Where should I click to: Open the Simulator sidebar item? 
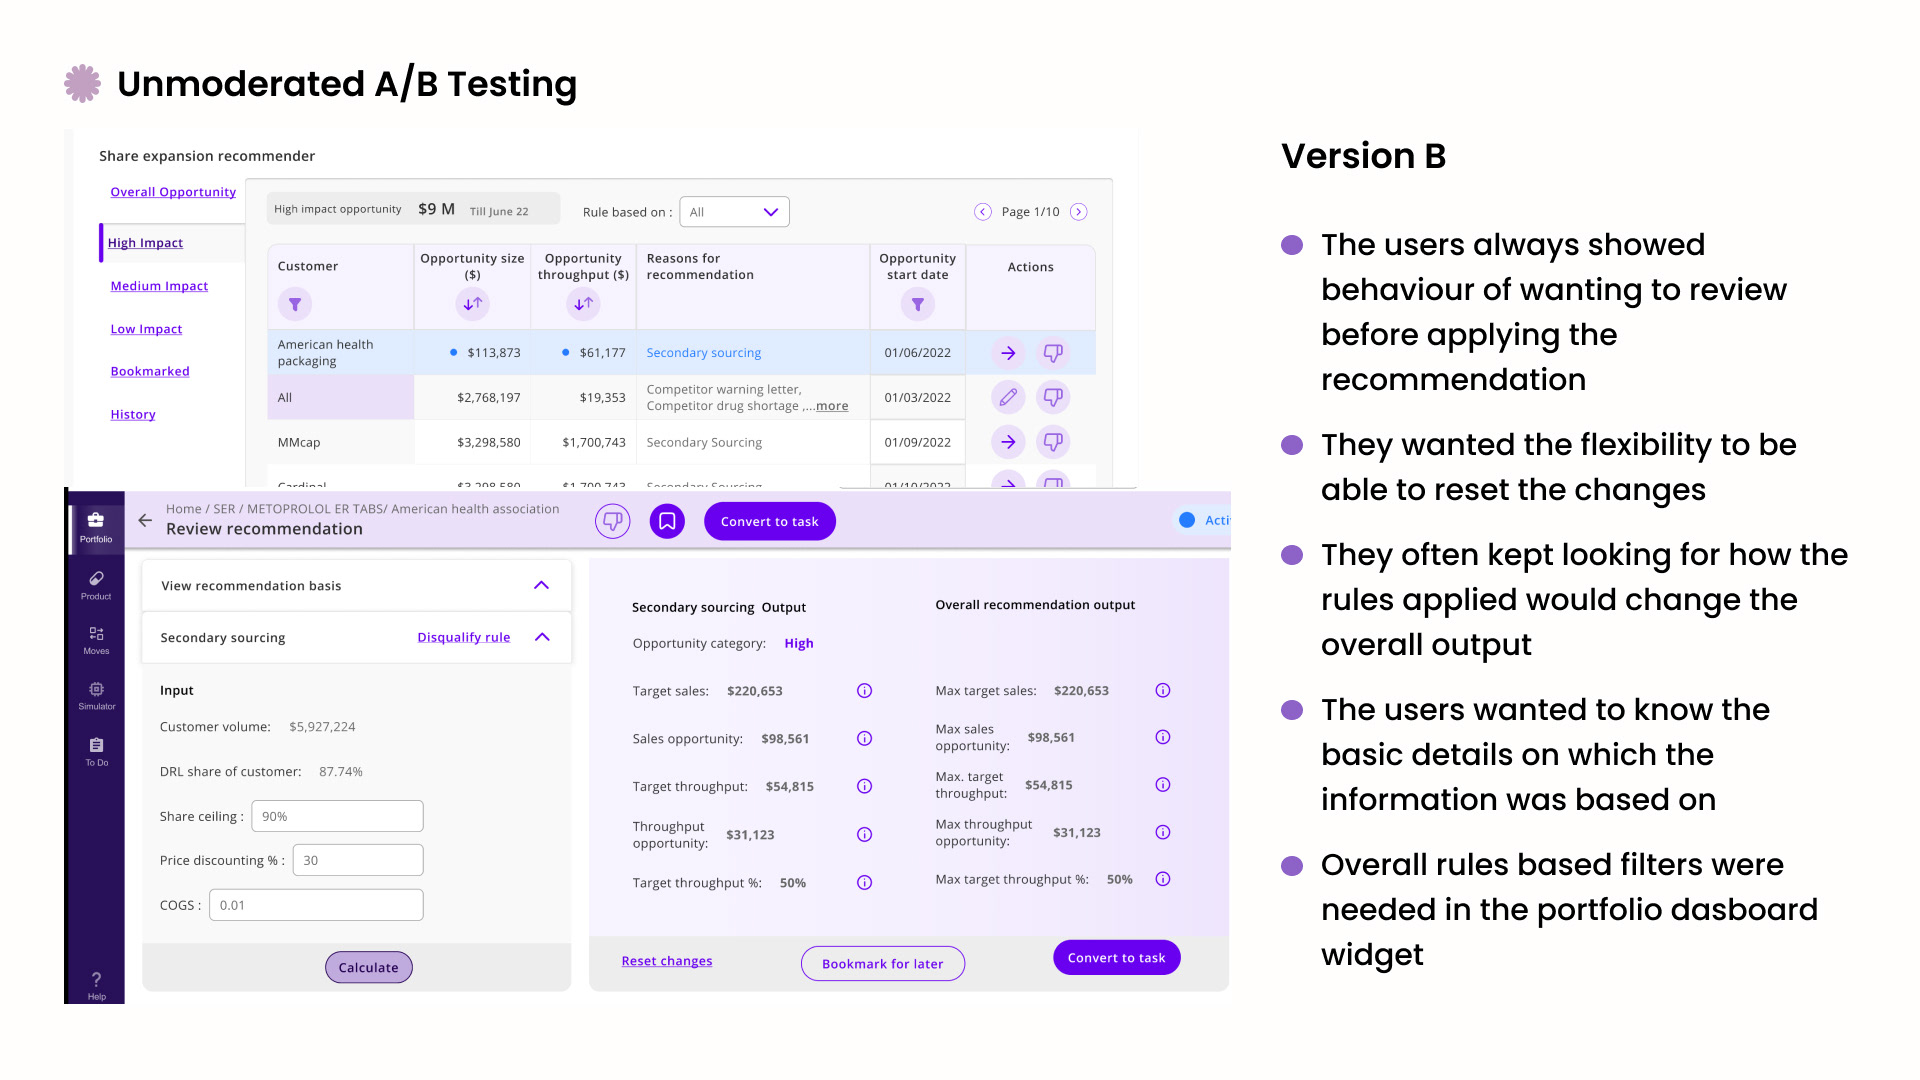96,695
